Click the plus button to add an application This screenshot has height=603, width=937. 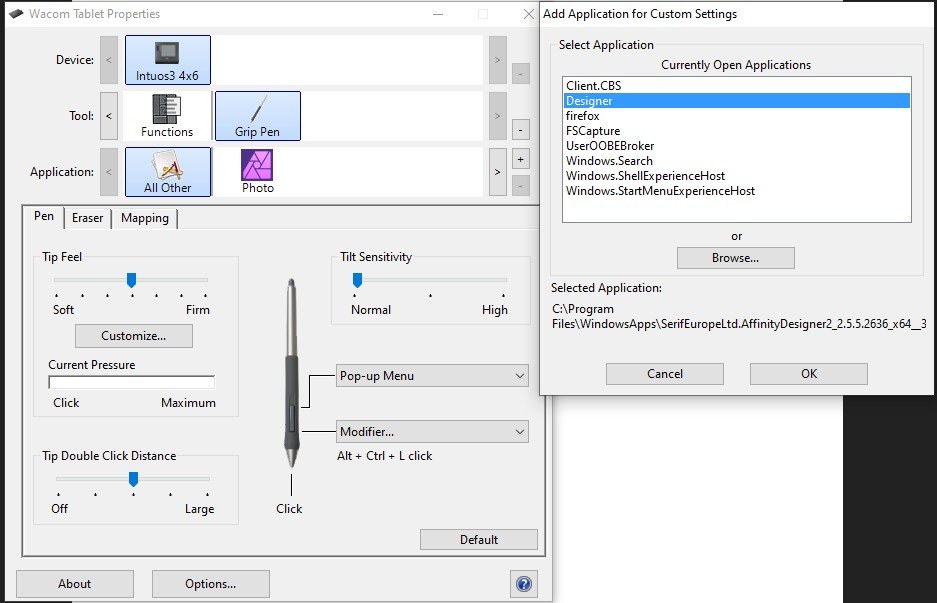[x=520, y=160]
